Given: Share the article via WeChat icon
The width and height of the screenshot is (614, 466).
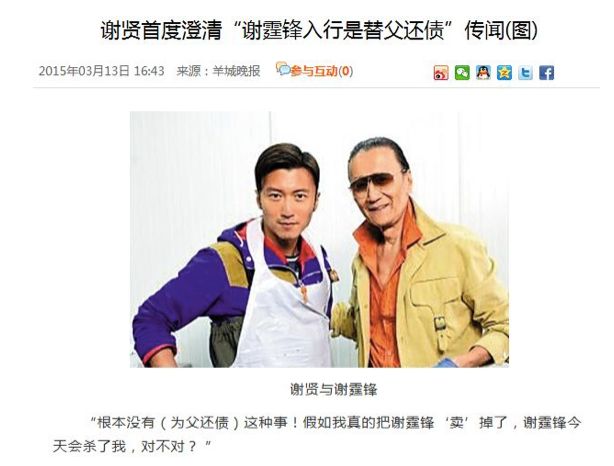Looking at the screenshot, I should coord(462,73).
